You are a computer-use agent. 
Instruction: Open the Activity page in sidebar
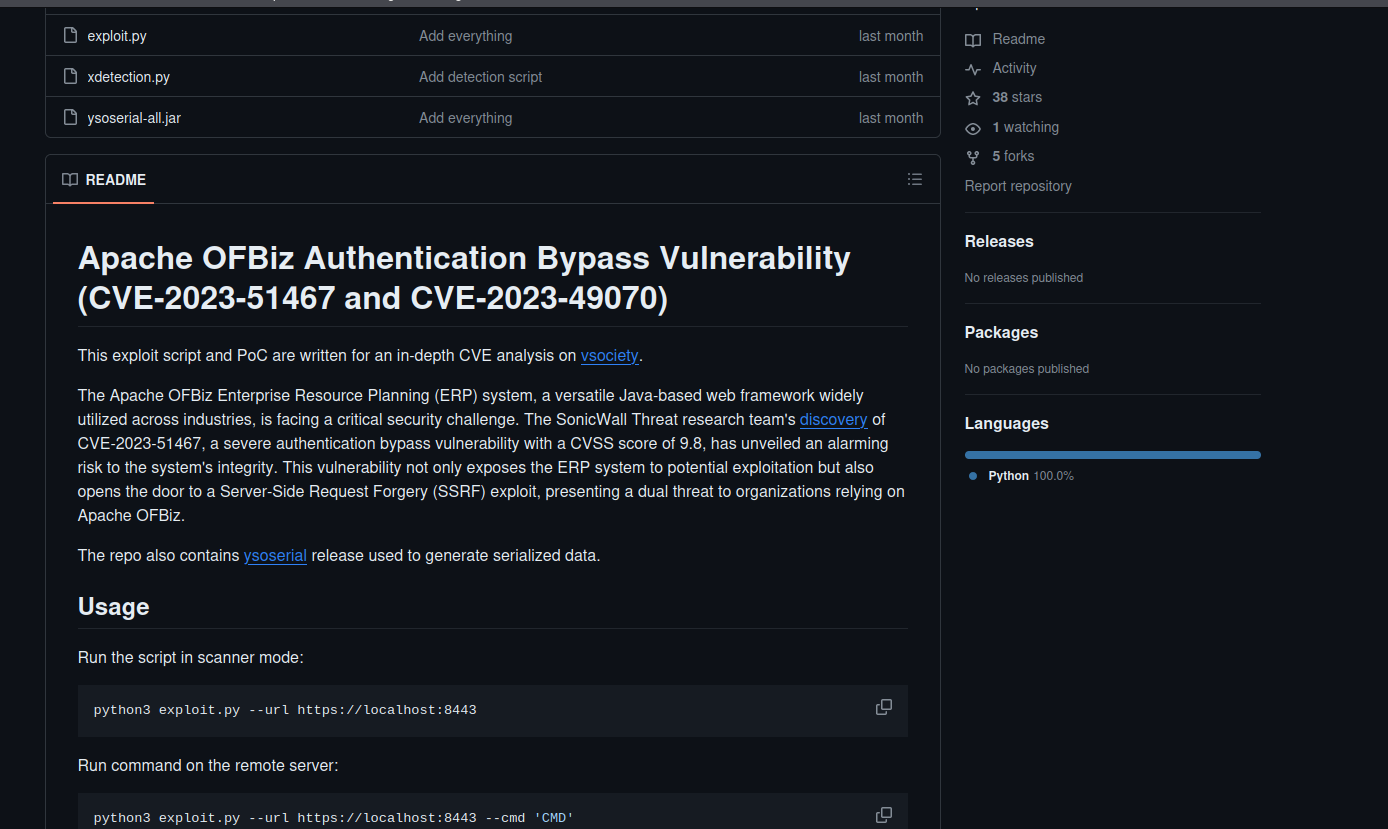[x=1014, y=68]
